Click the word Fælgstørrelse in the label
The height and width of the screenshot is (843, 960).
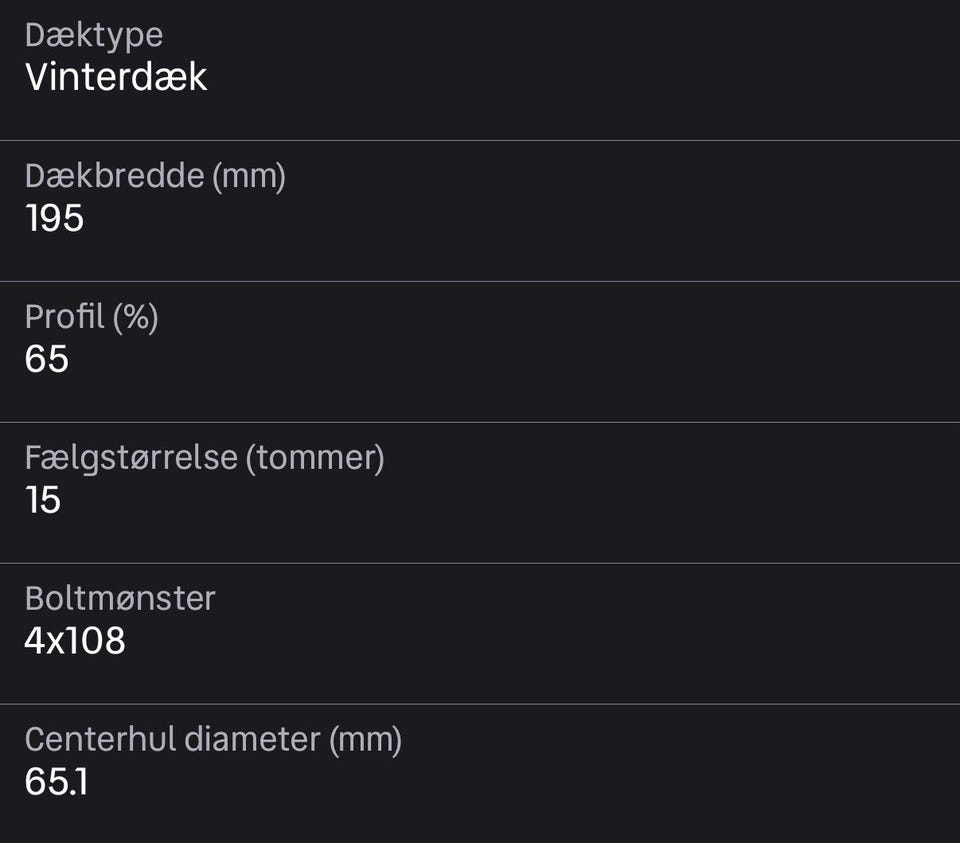tap(131, 458)
